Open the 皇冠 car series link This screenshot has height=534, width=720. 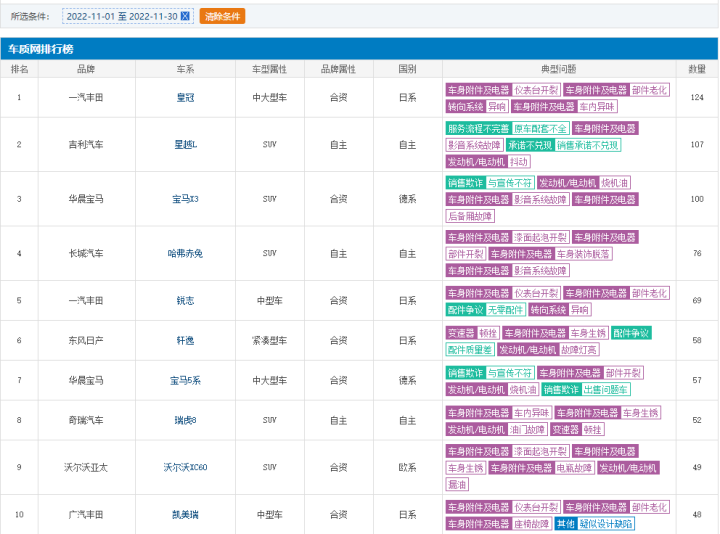[186, 97]
